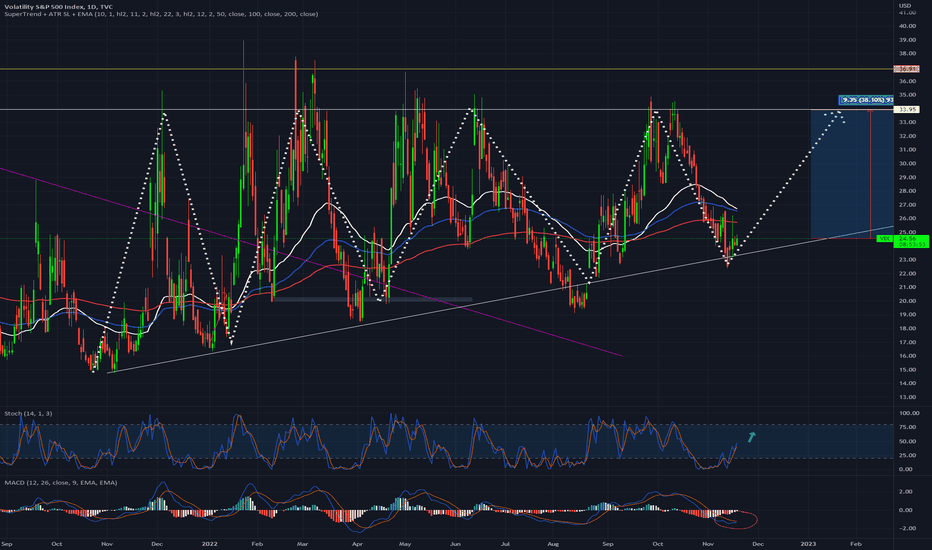
Task: Click the green VIX symbol tag
Action: click(x=885, y=238)
